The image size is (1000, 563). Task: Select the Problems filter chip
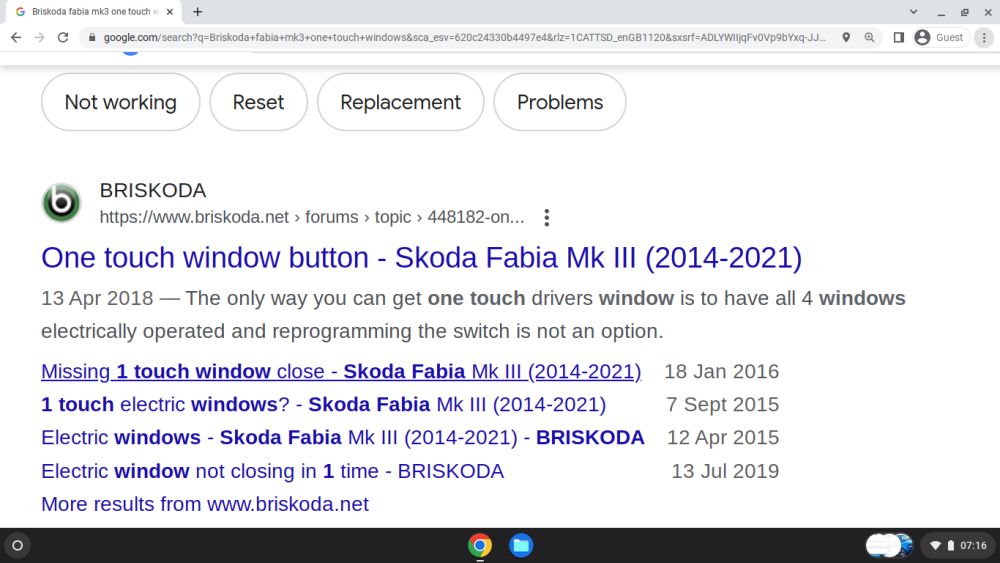click(560, 102)
